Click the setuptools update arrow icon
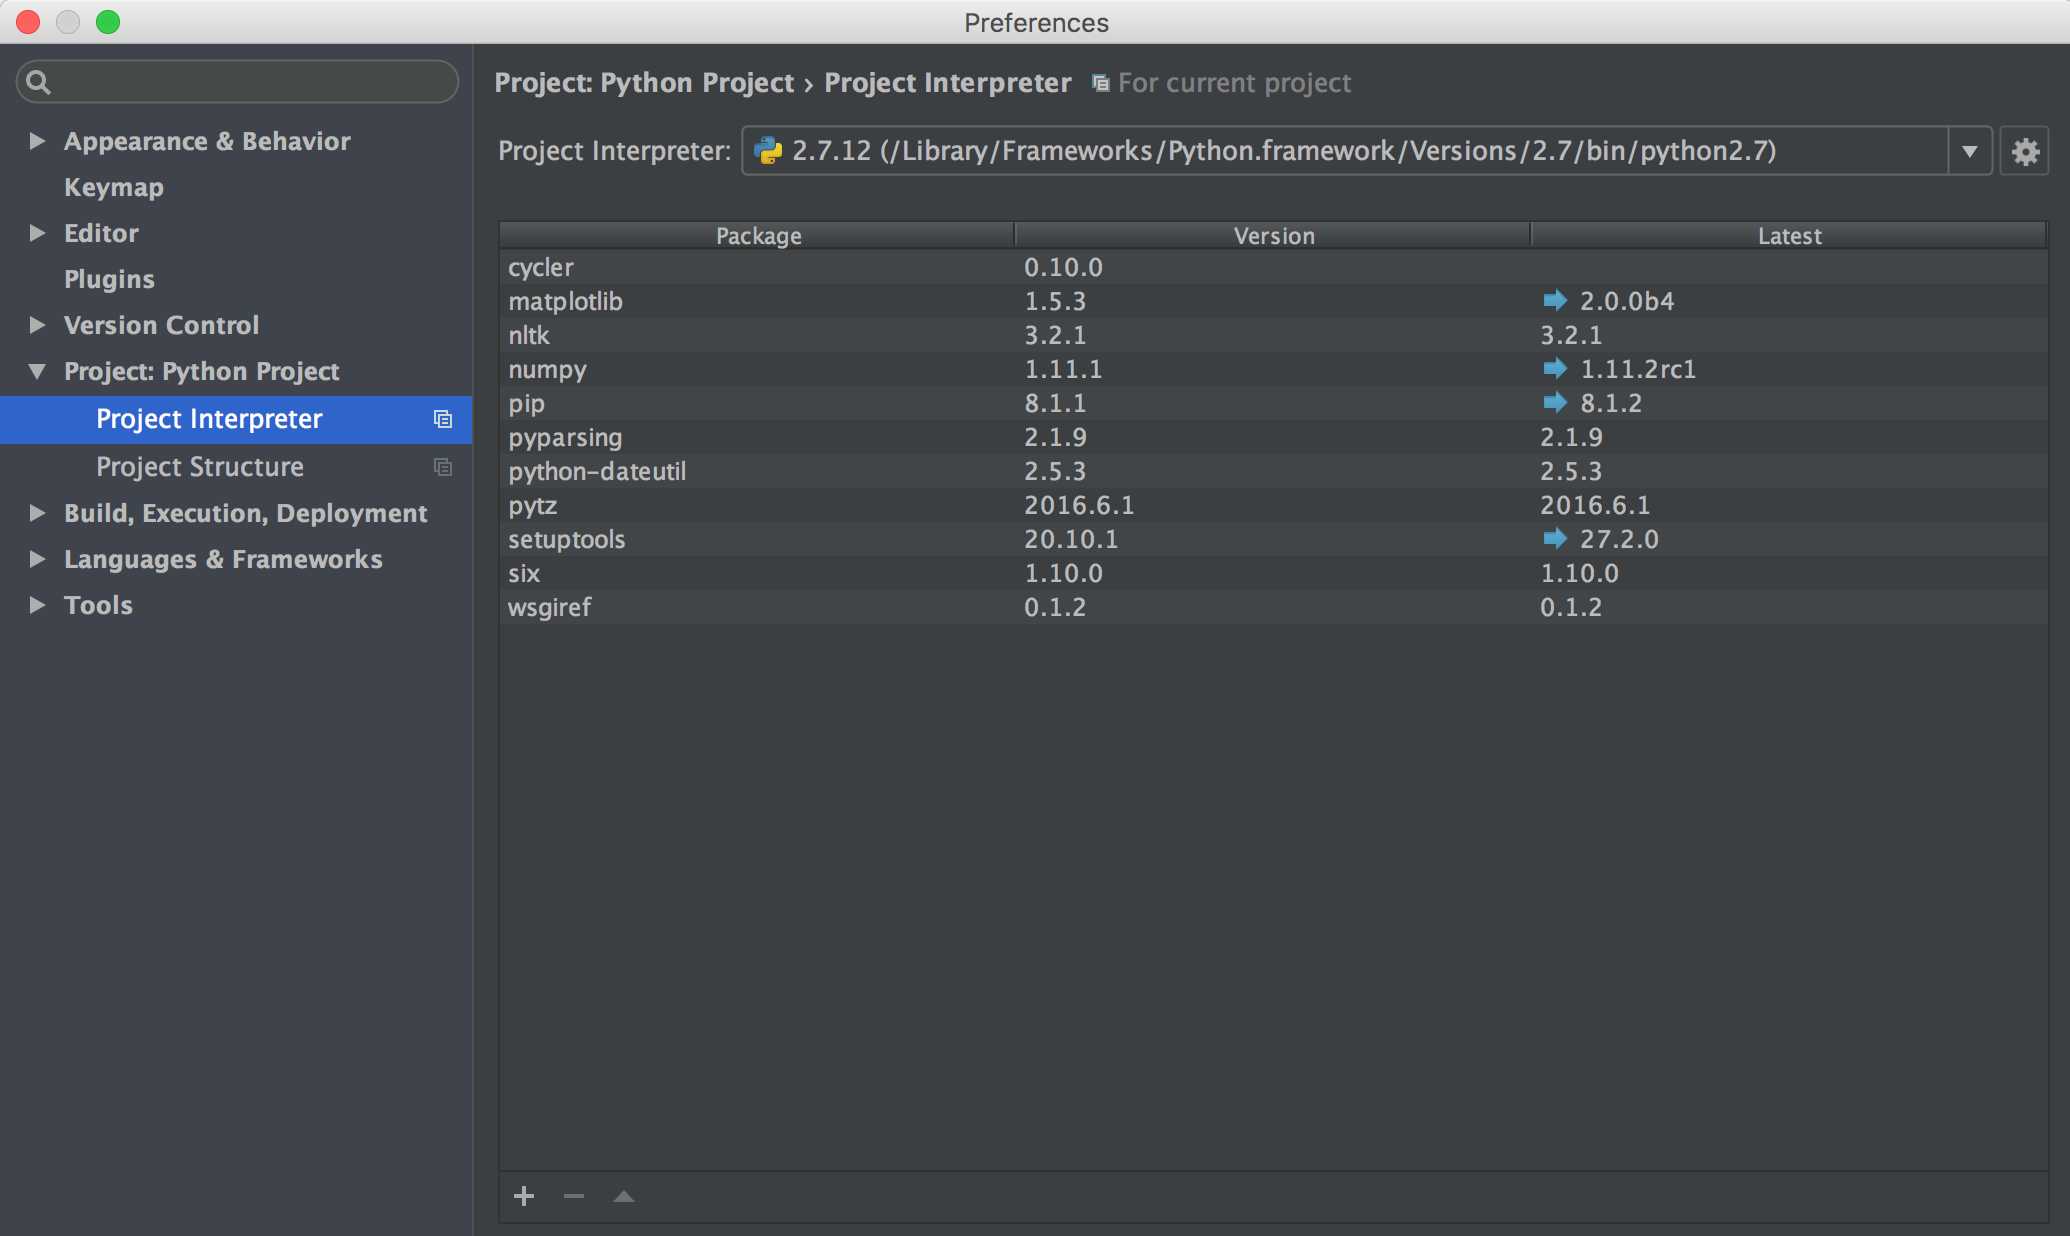The width and height of the screenshot is (2070, 1236). [1555, 538]
